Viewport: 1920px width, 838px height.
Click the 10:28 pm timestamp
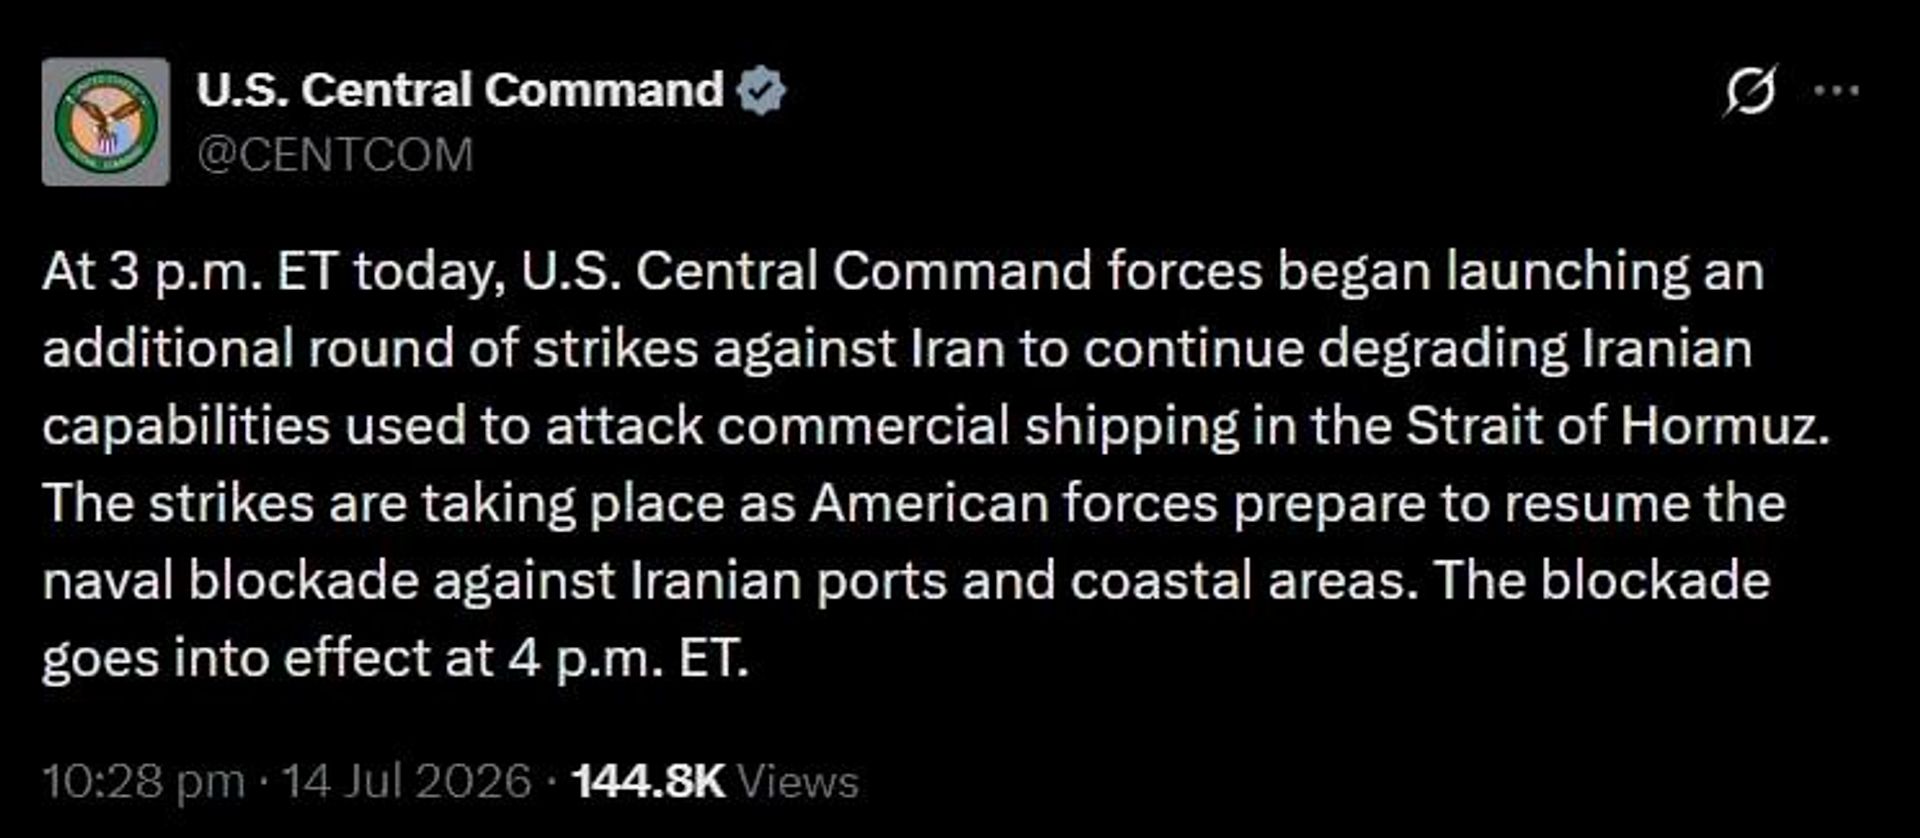tap(143, 781)
